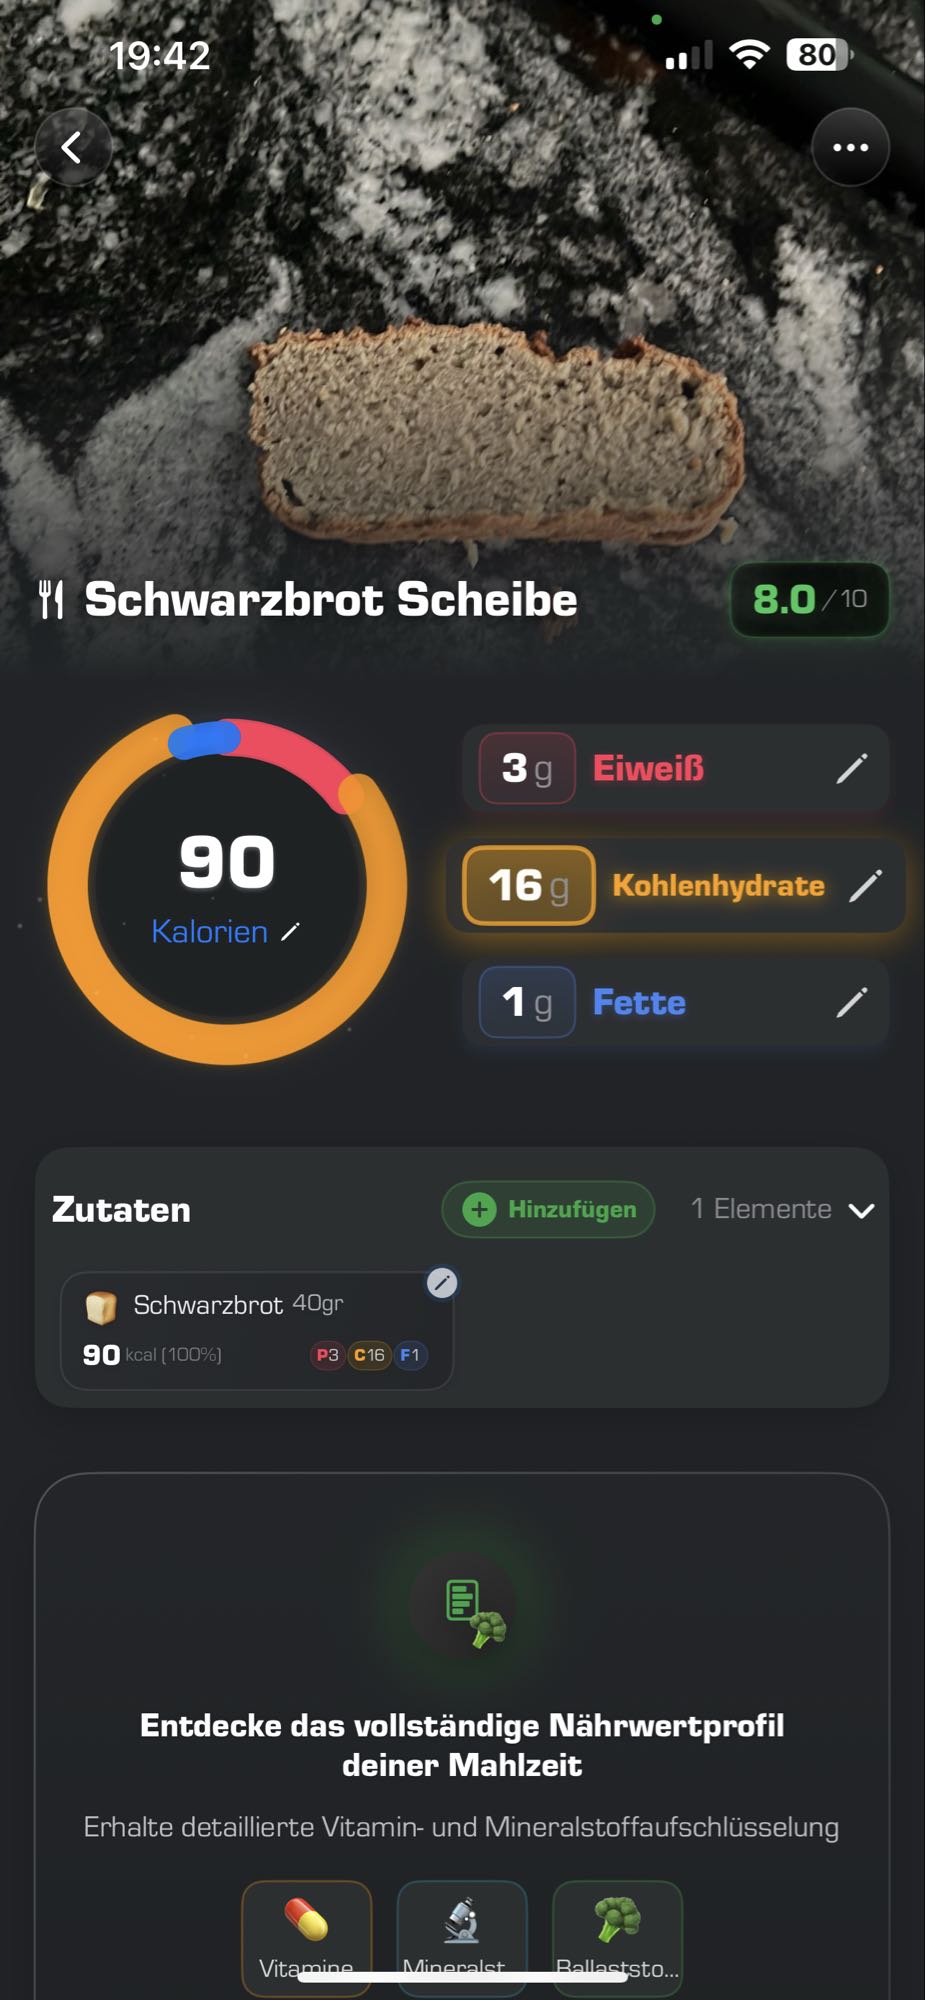Tap the C16 carbohydrate badge
The height and width of the screenshot is (2000, 925).
(x=368, y=1356)
